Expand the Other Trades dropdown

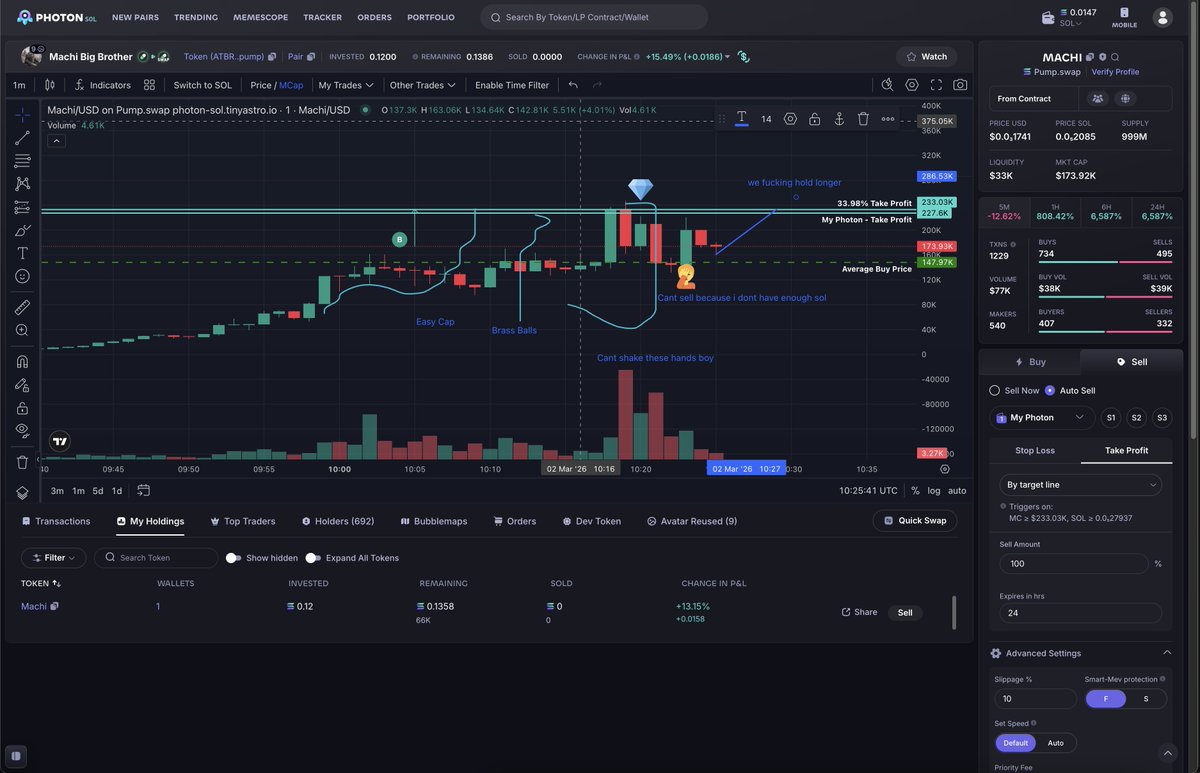click(422, 85)
